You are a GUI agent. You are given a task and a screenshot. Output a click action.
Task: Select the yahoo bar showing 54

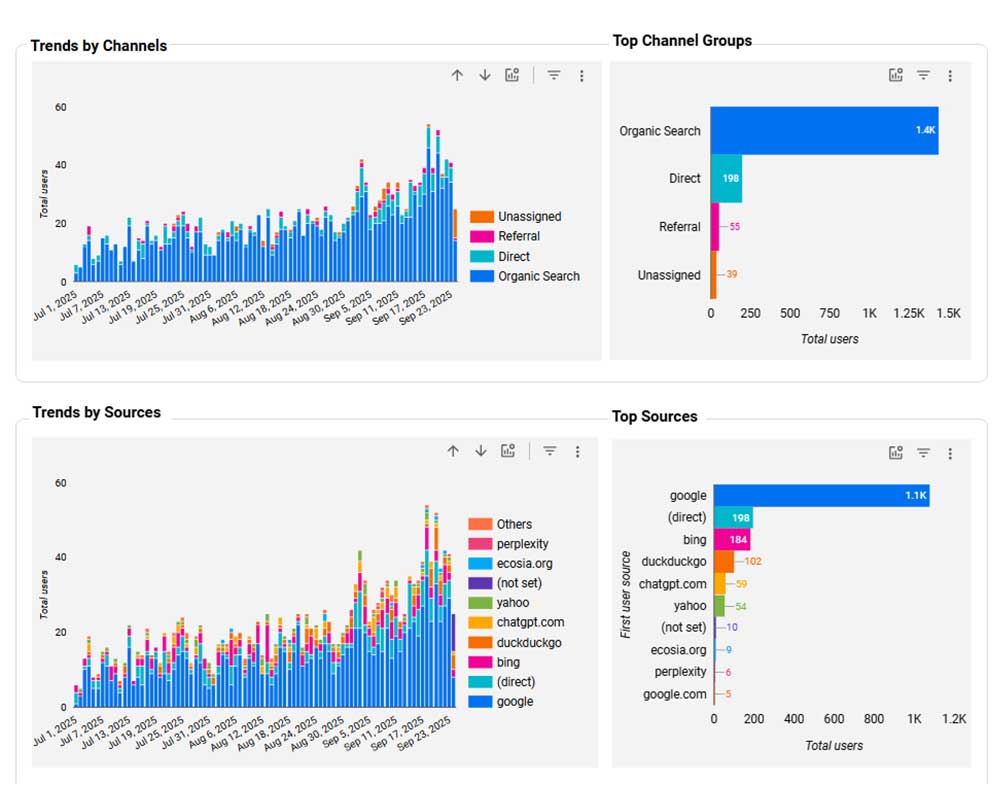click(719, 606)
